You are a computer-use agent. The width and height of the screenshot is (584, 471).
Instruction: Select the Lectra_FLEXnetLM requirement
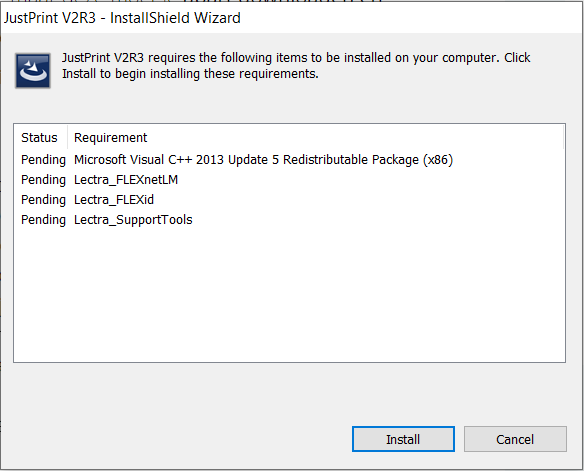[x=126, y=180]
